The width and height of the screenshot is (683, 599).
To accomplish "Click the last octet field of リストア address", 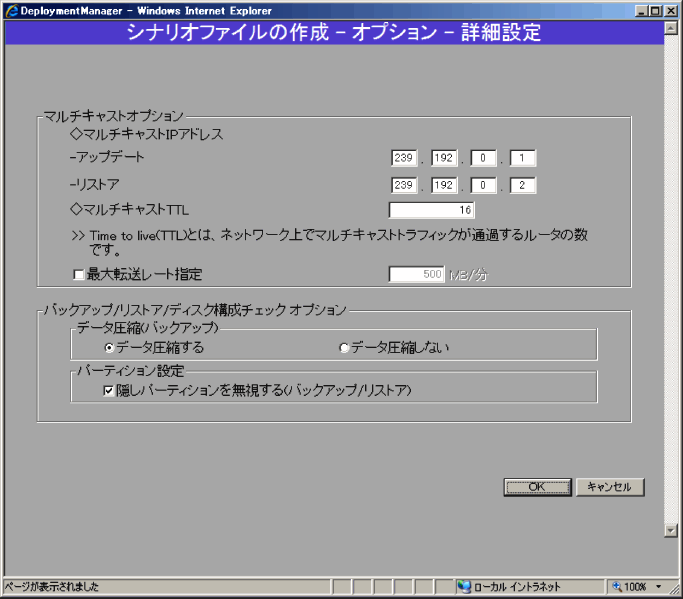I will point(523,185).
